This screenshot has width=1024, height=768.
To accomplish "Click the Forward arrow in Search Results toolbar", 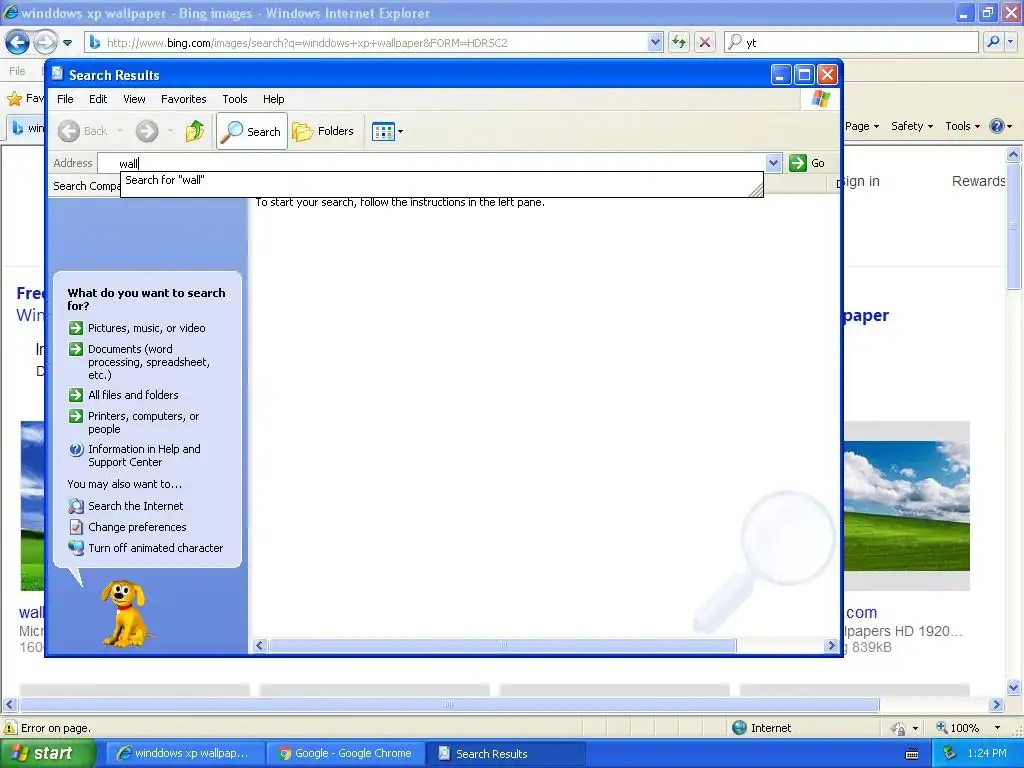I will pos(147,131).
